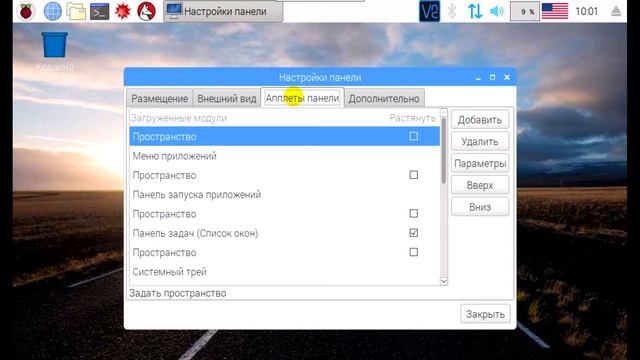Click the US flag keyboard layout icon
Image resolution: width=640 pixels, height=360 pixels.
[555, 11]
